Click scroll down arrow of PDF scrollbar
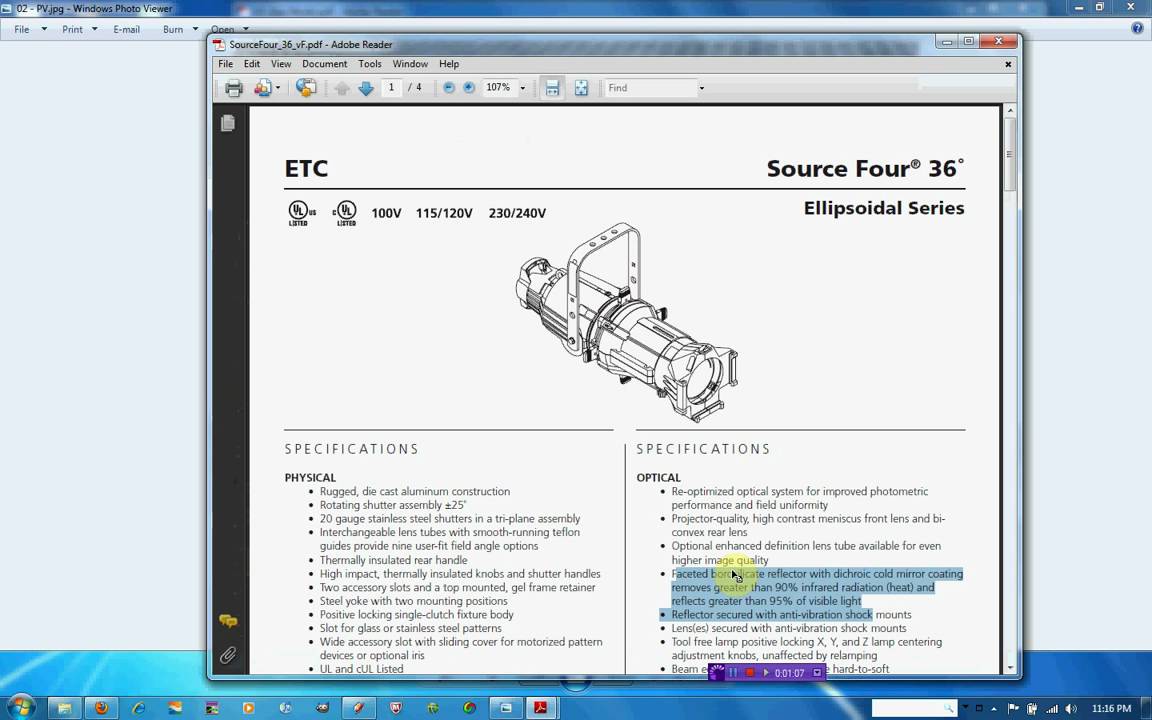Screen dimensions: 1152x720 coord(1010,668)
